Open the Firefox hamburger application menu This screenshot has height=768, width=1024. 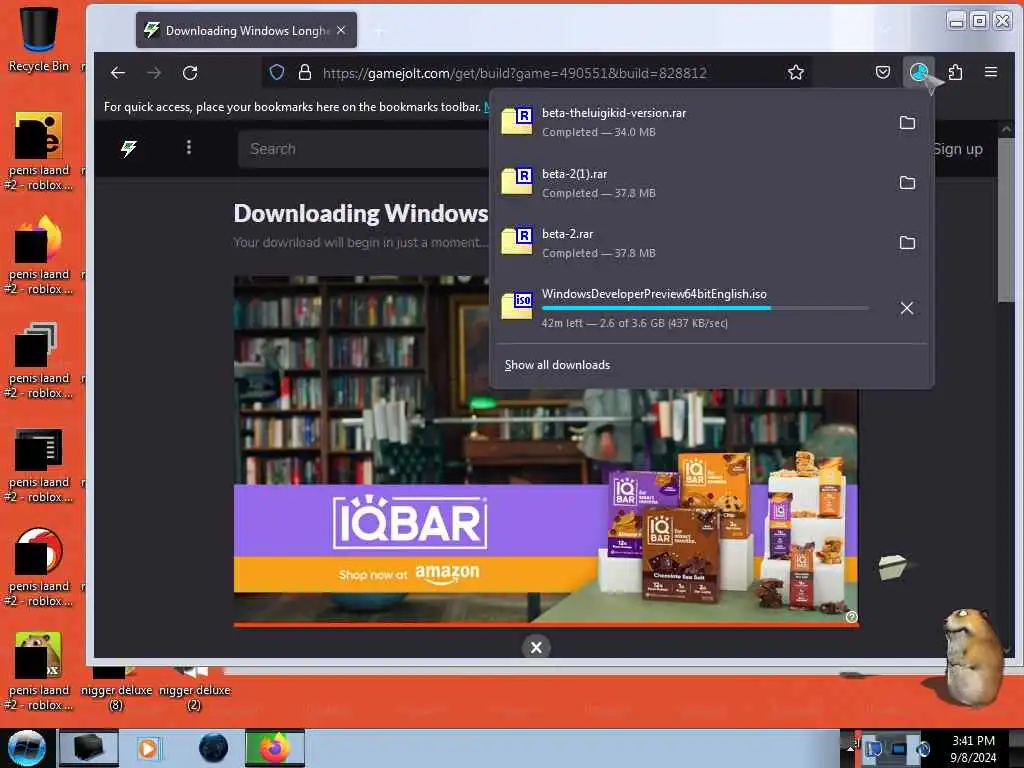pos(991,72)
